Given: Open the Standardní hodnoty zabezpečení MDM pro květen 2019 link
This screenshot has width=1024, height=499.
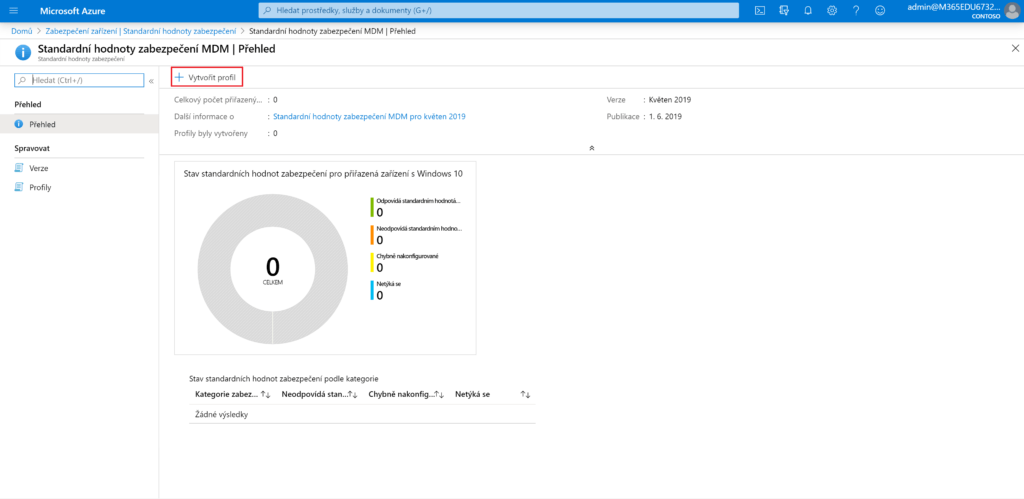Looking at the screenshot, I should [369, 116].
